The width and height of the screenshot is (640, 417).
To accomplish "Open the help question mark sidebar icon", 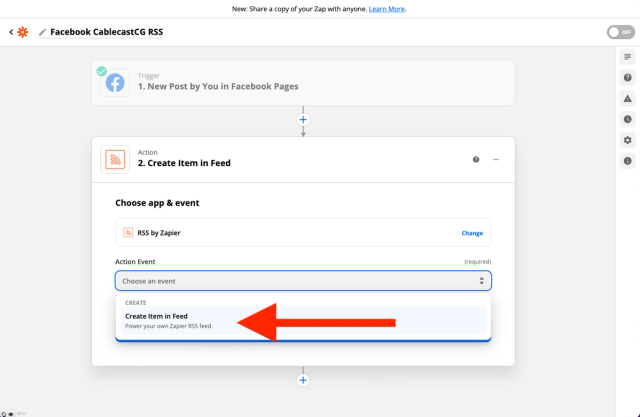I will (x=627, y=78).
